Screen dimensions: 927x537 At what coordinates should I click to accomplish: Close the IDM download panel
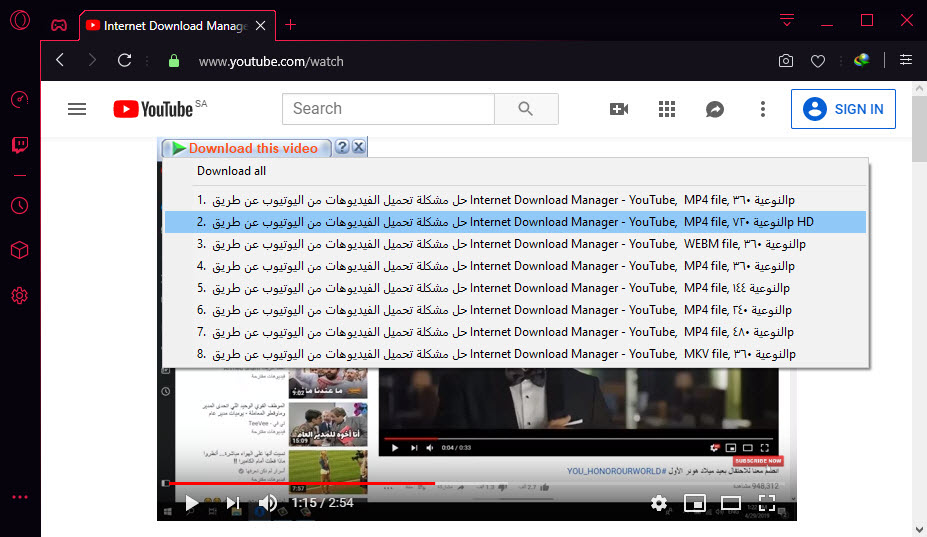point(359,147)
